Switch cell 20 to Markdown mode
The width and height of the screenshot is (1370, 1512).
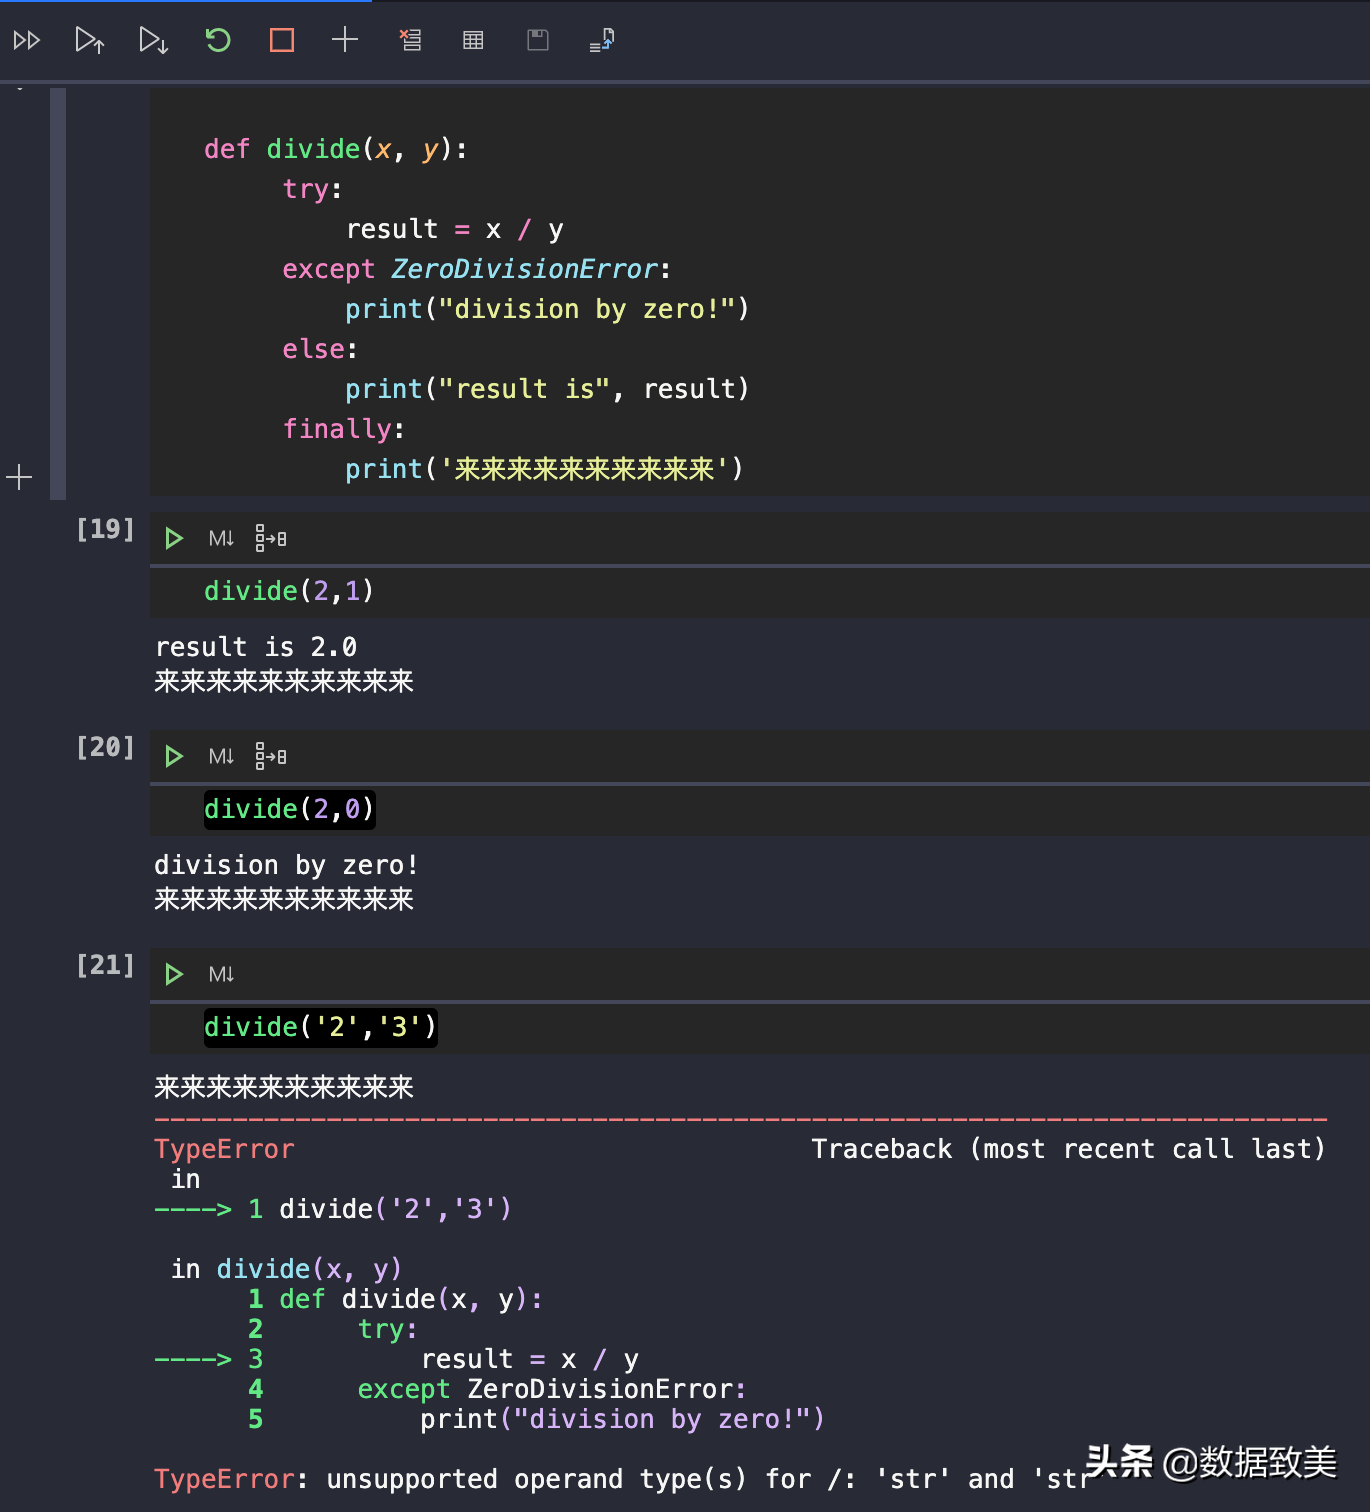(221, 757)
